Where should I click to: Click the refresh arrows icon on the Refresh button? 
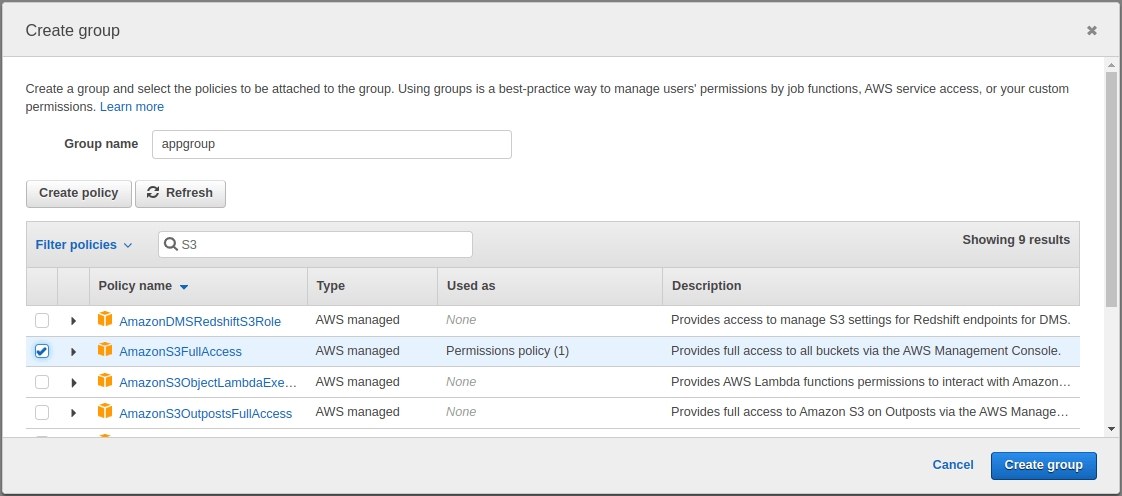pyautogui.click(x=153, y=193)
